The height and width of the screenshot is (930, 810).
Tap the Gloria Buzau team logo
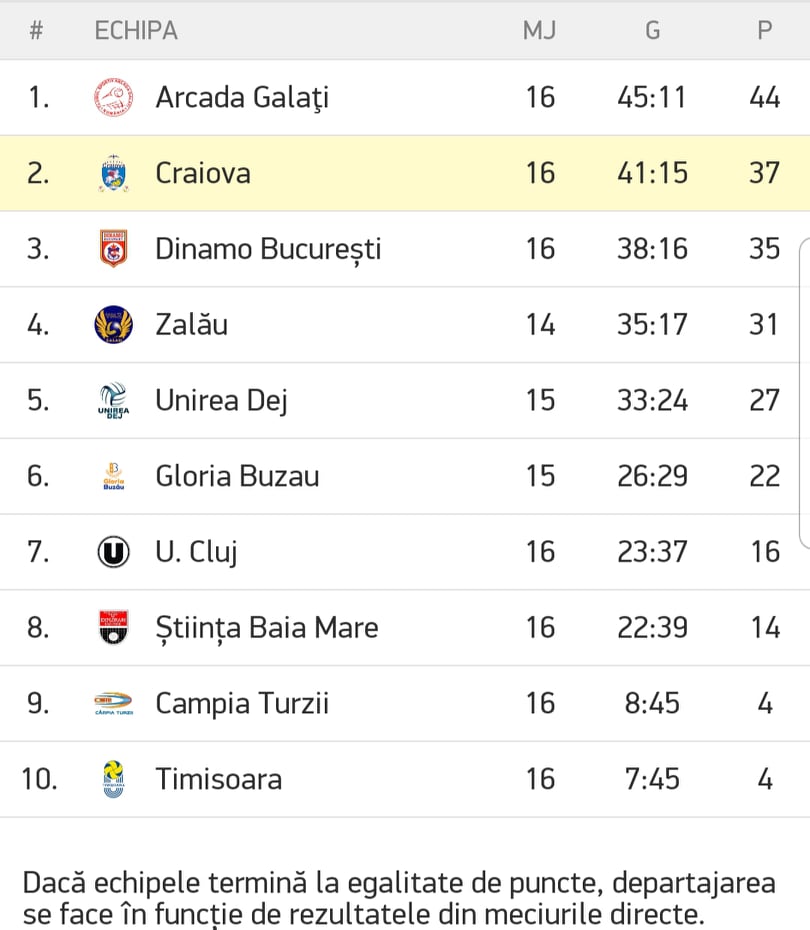tap(113, 476)
